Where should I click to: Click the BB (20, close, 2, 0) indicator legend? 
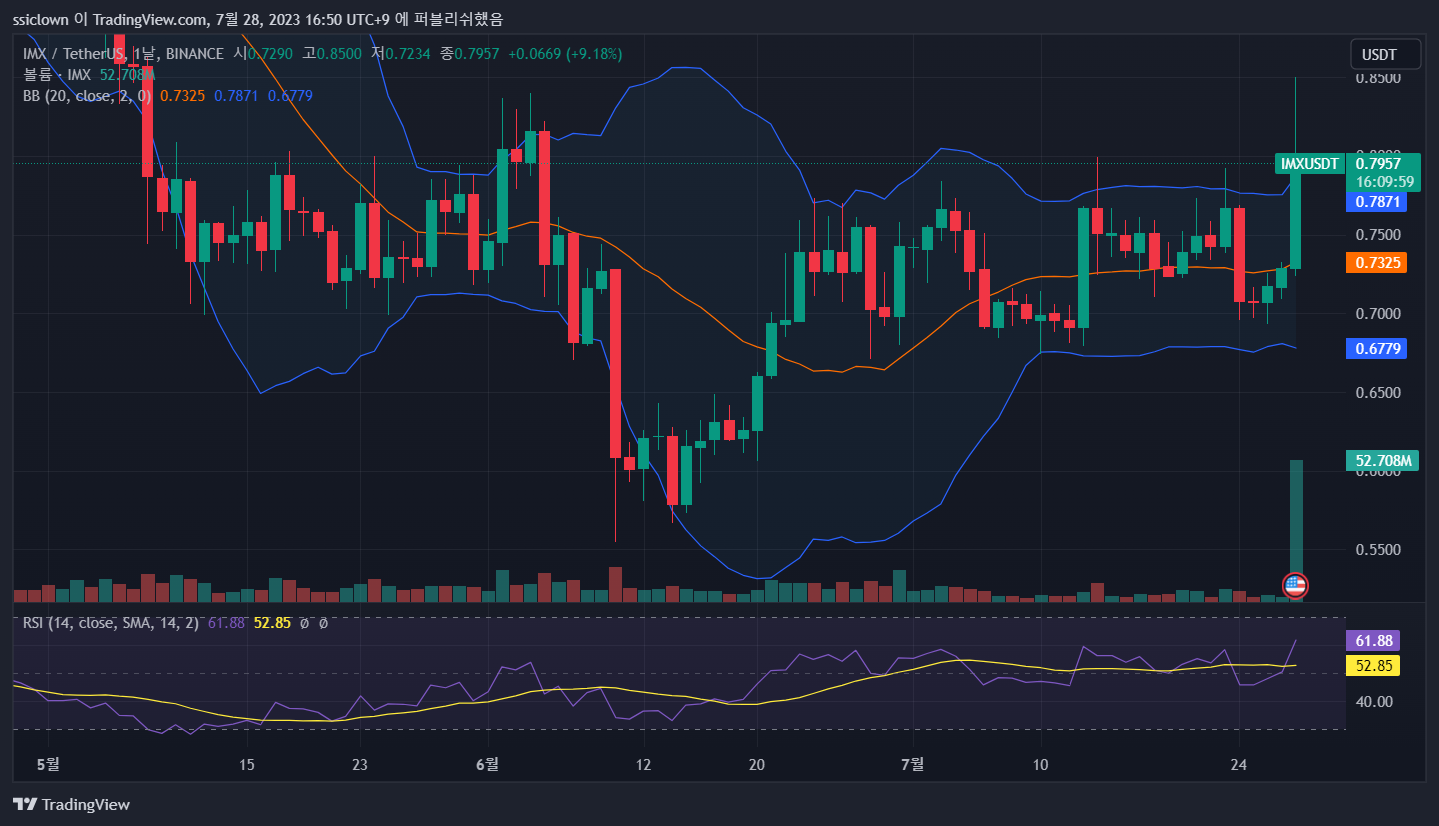87,95
